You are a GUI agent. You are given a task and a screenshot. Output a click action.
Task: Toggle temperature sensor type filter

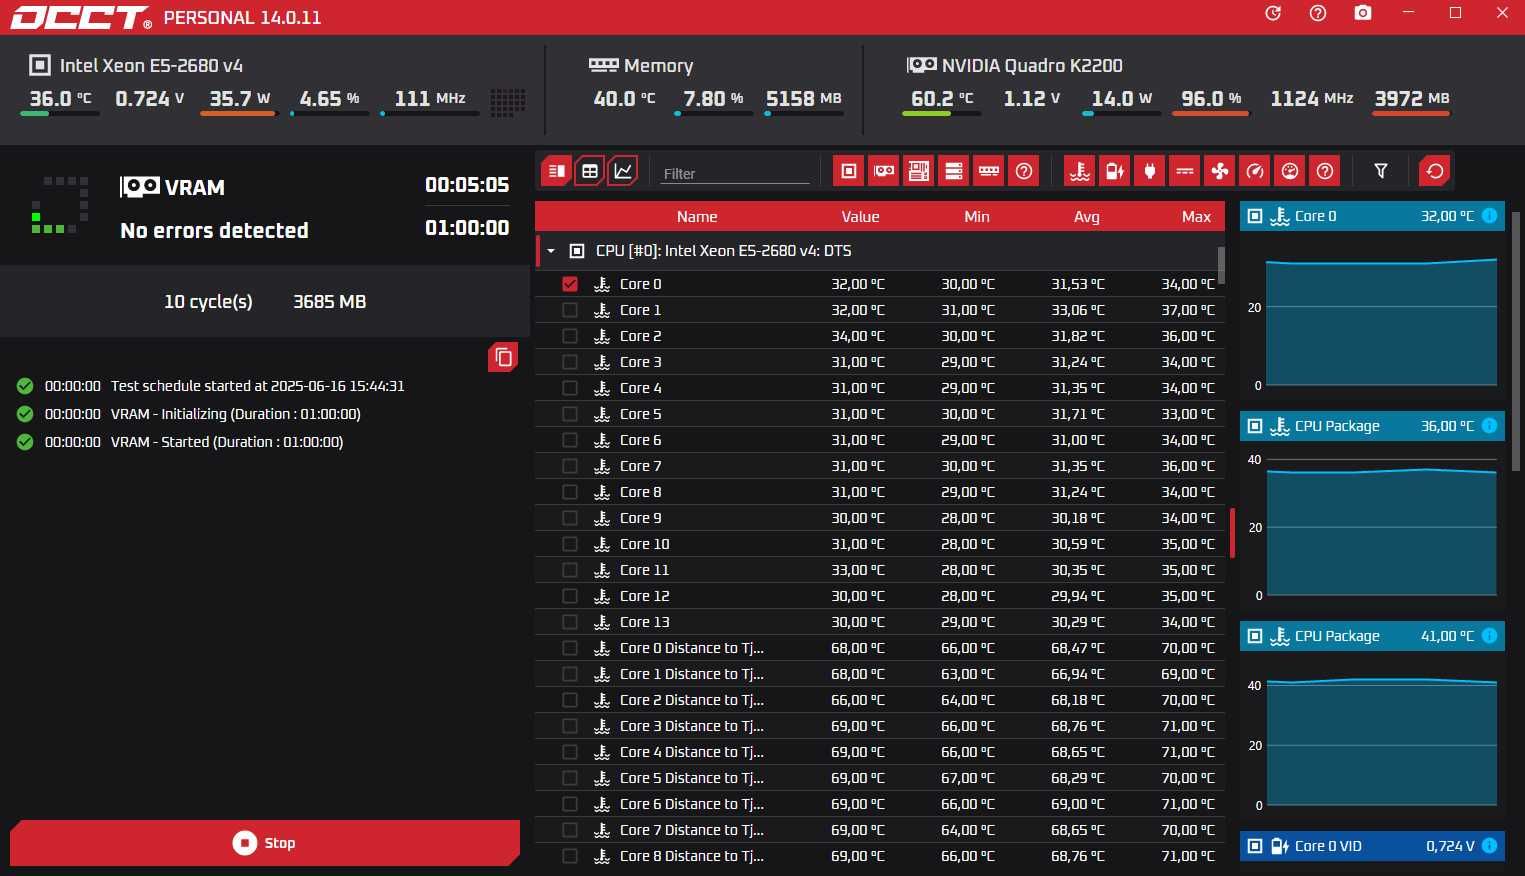click(1080, 171)
